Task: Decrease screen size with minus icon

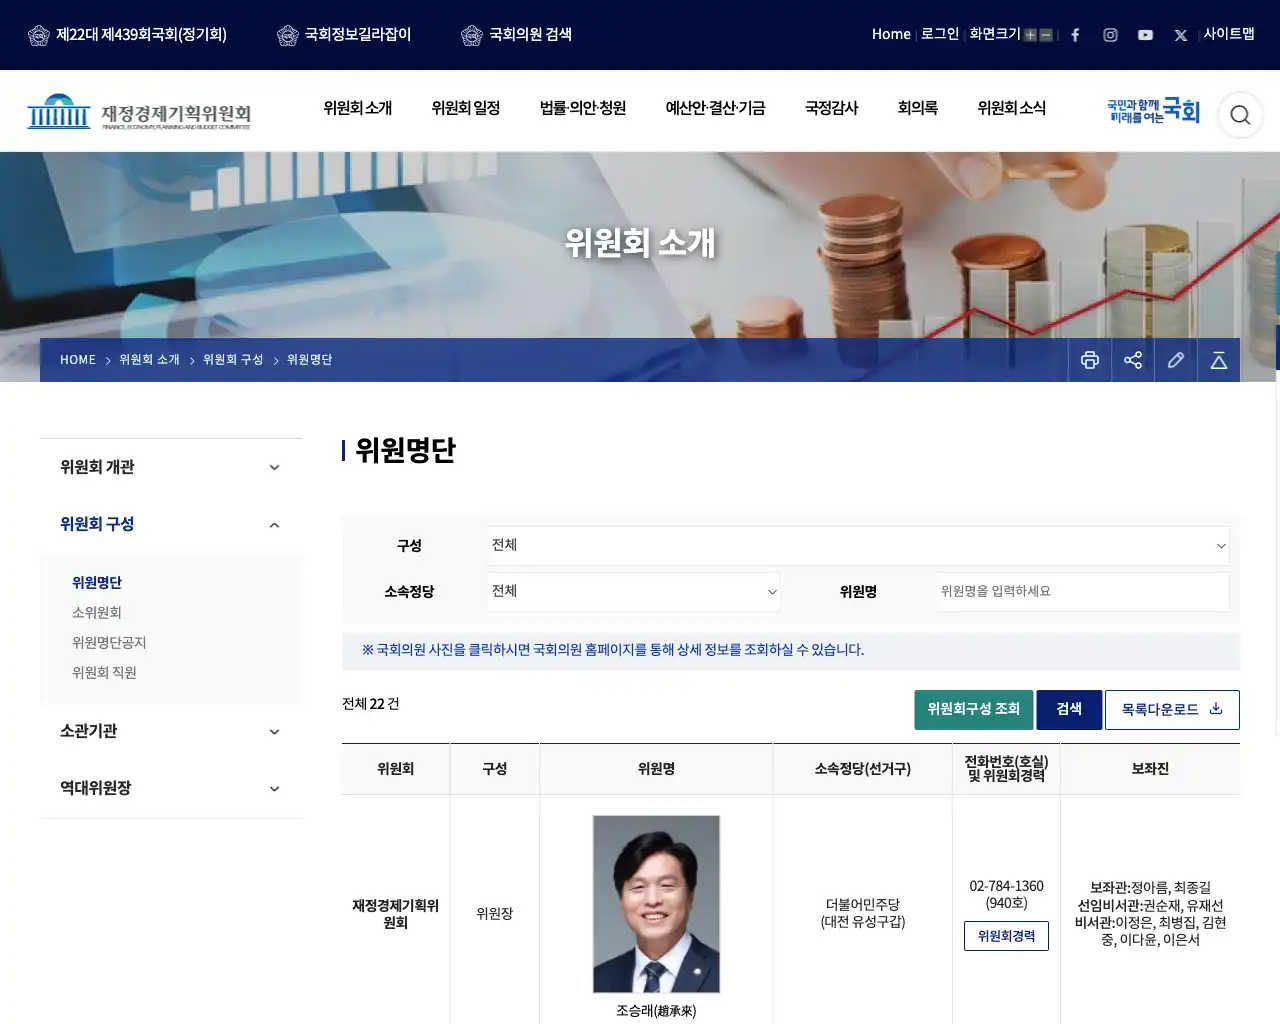Action: (1046, 35)
